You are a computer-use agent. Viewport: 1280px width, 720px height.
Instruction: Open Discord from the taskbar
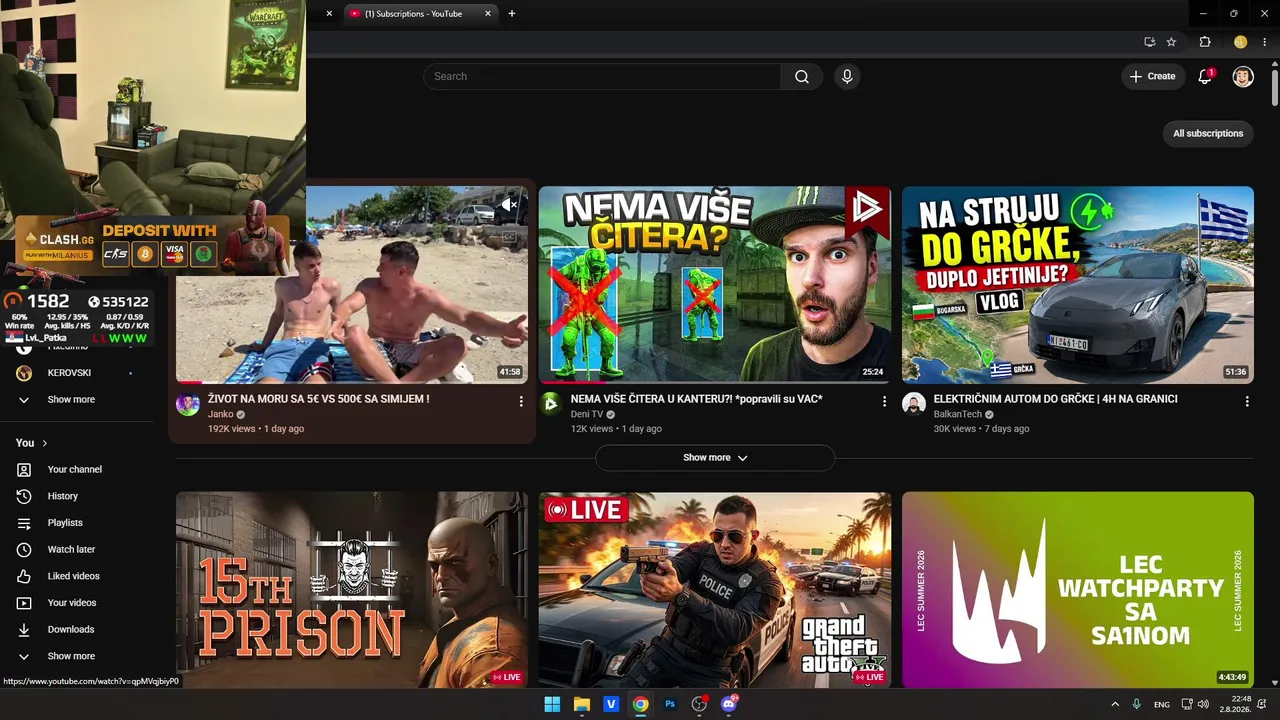coord(729,704)
